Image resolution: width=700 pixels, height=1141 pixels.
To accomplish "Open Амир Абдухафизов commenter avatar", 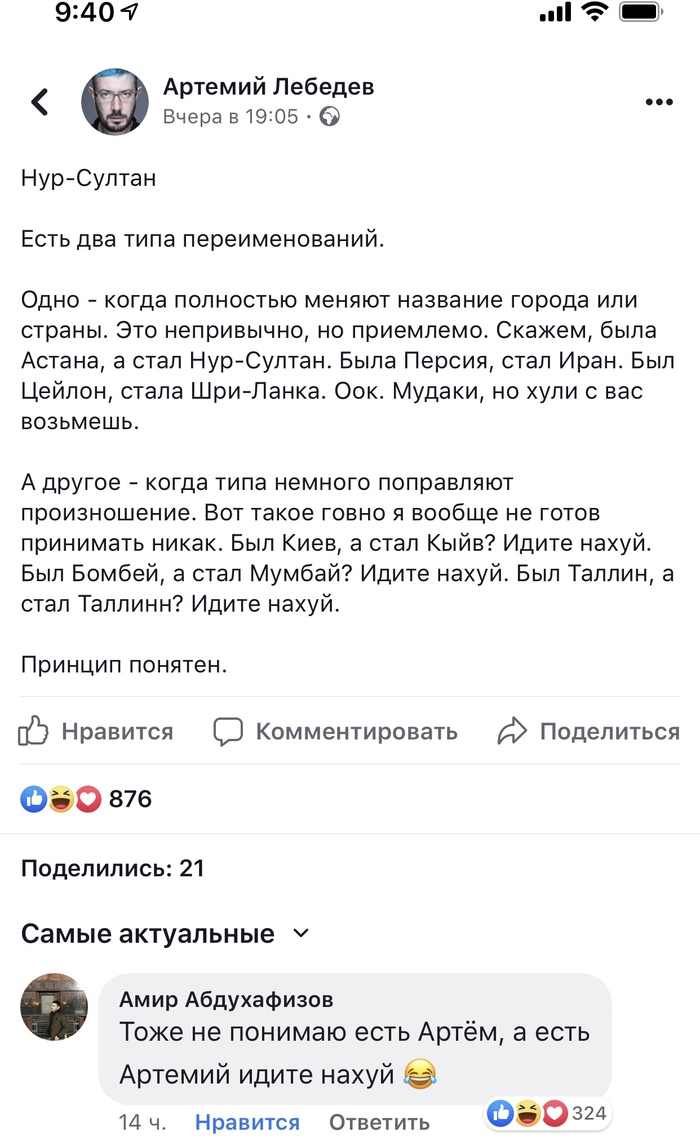I will 54,1007.
